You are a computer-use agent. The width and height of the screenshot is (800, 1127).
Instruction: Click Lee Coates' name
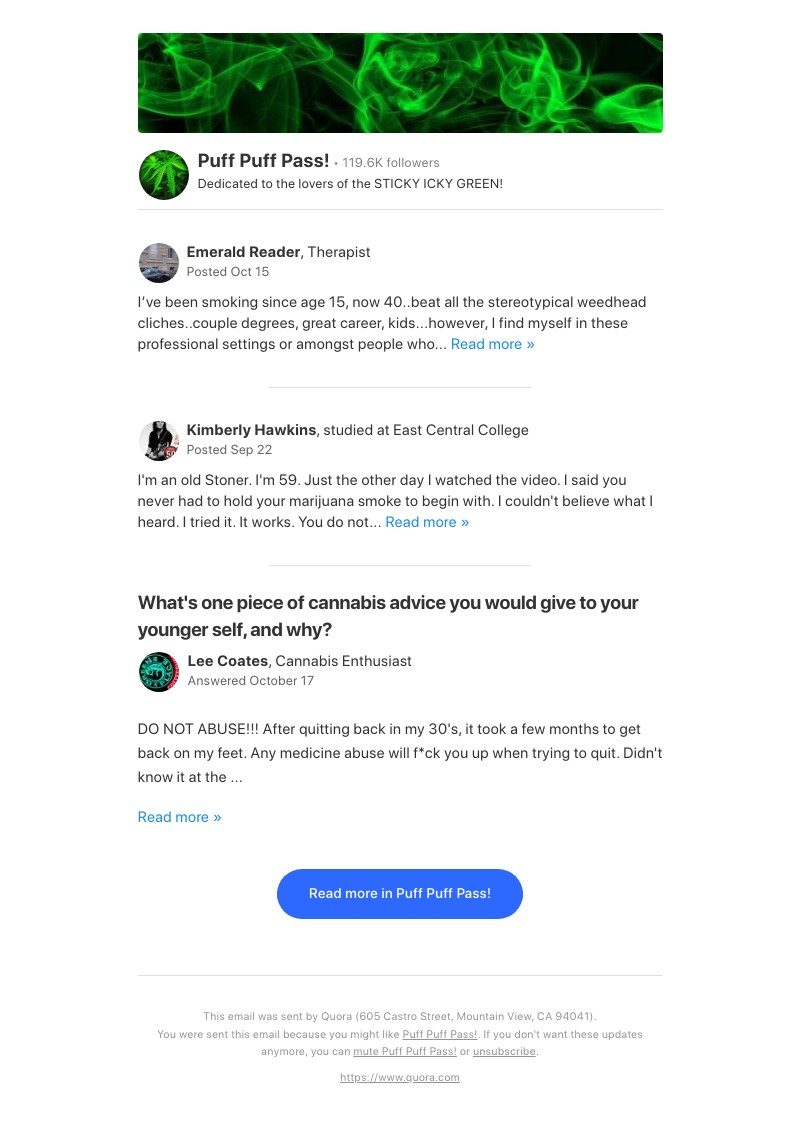pyautogui.click(x=227, y=660)
